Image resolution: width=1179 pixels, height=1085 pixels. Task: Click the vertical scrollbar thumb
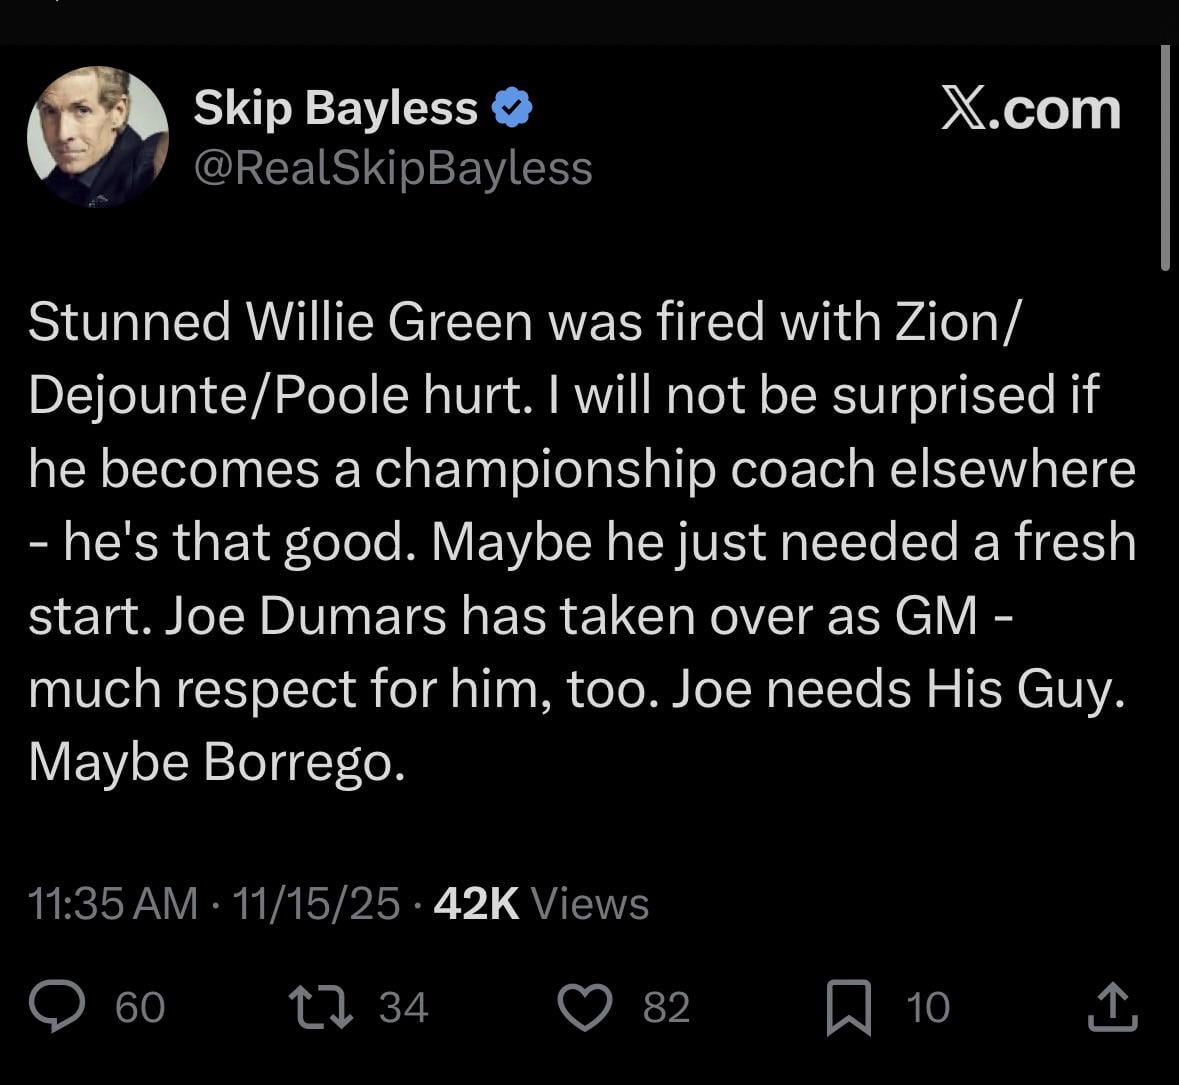[1165, 157]
